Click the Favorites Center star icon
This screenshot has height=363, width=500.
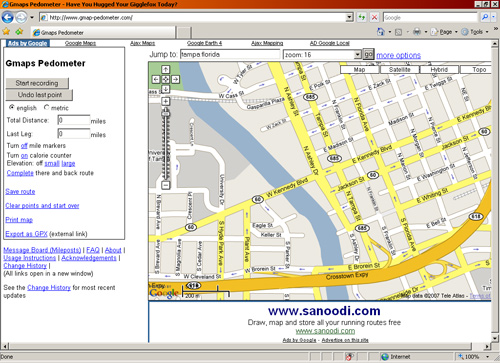click(6, 32)
